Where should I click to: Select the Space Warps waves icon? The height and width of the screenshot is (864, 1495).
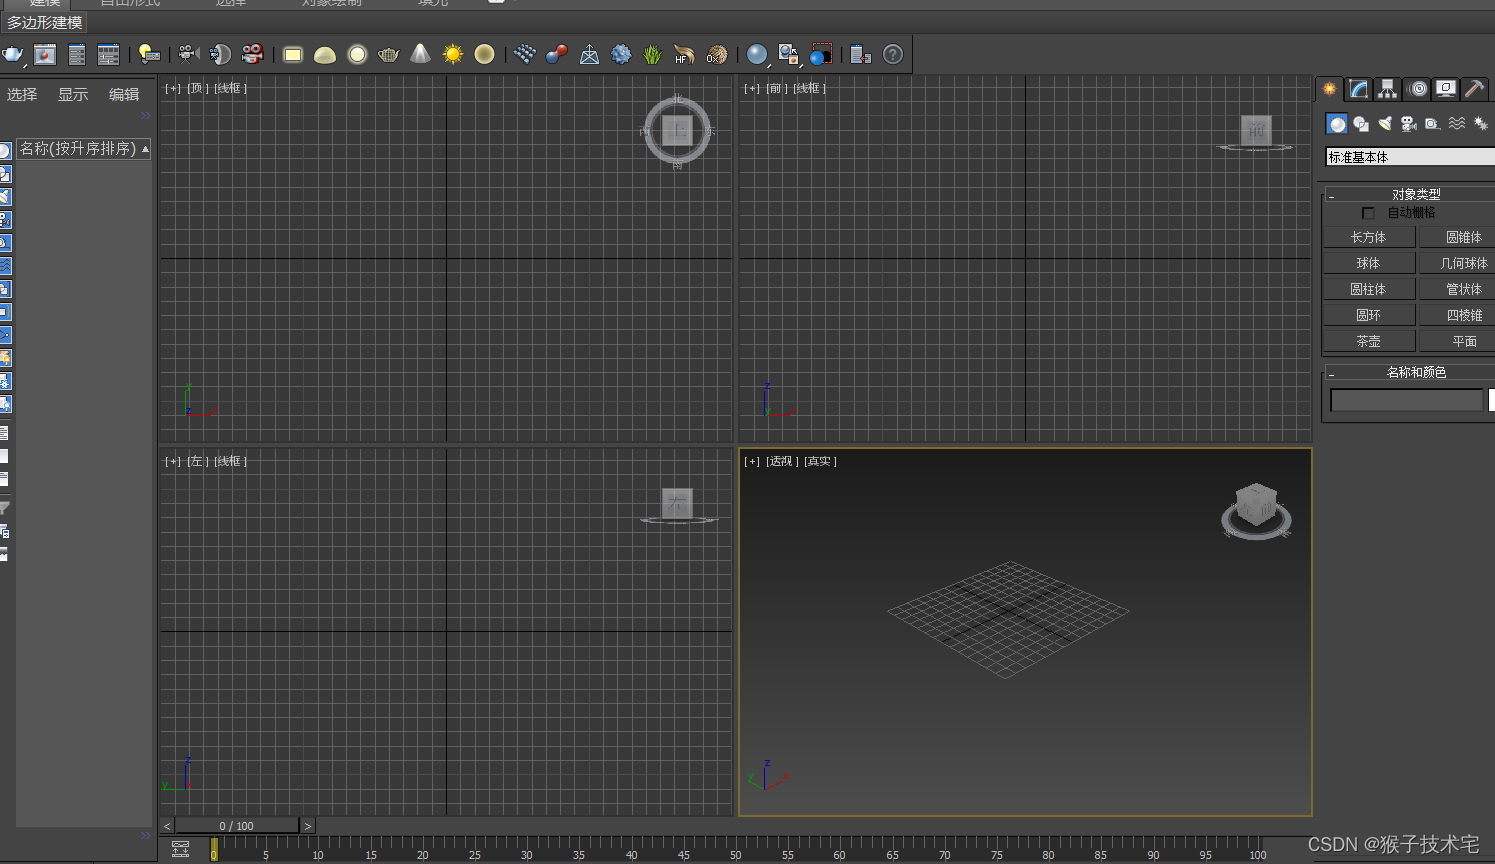[1457, 123]
